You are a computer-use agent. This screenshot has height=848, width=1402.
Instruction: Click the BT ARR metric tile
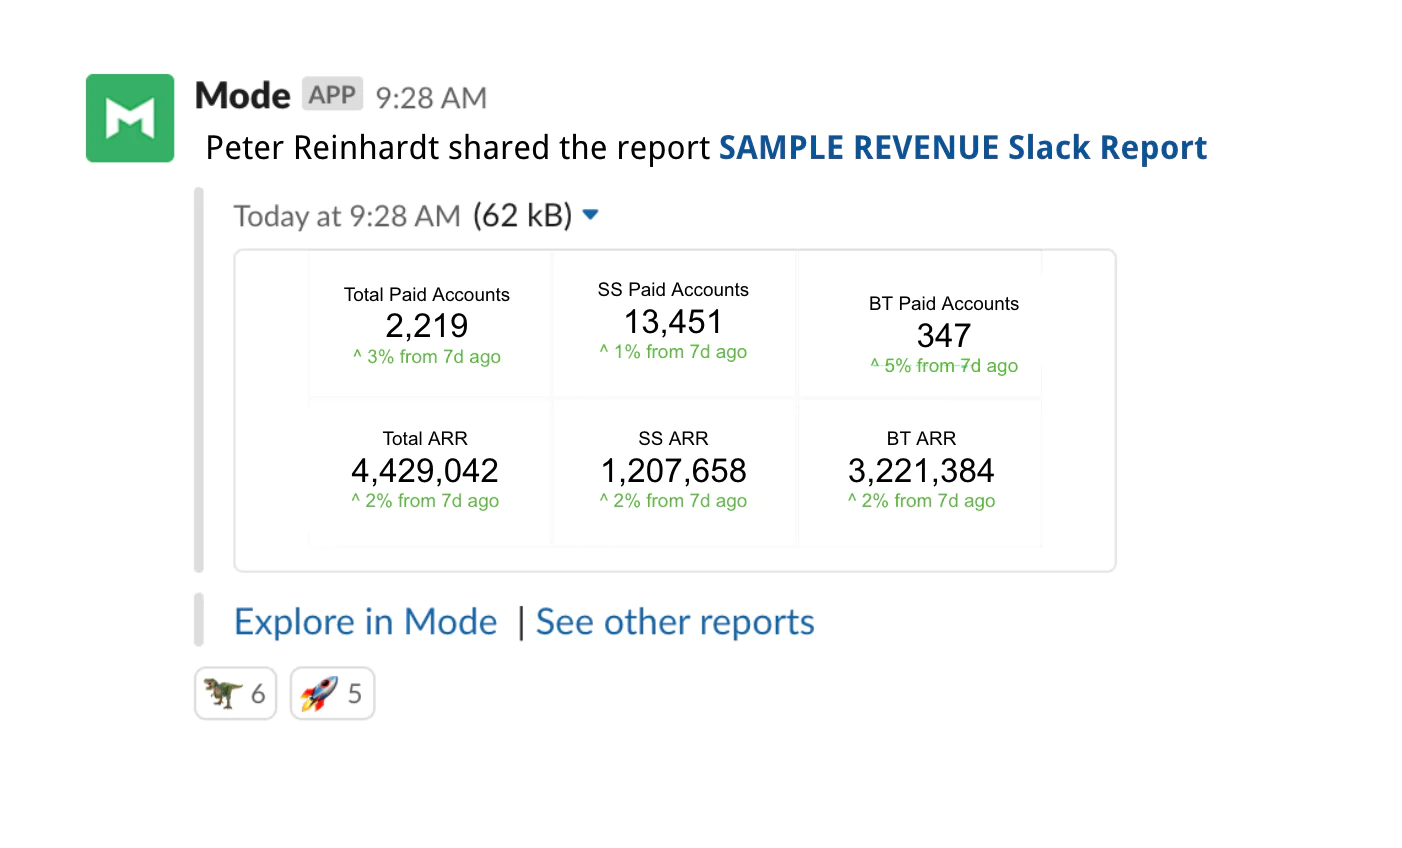pyautogui.click(x=920, y=472)
